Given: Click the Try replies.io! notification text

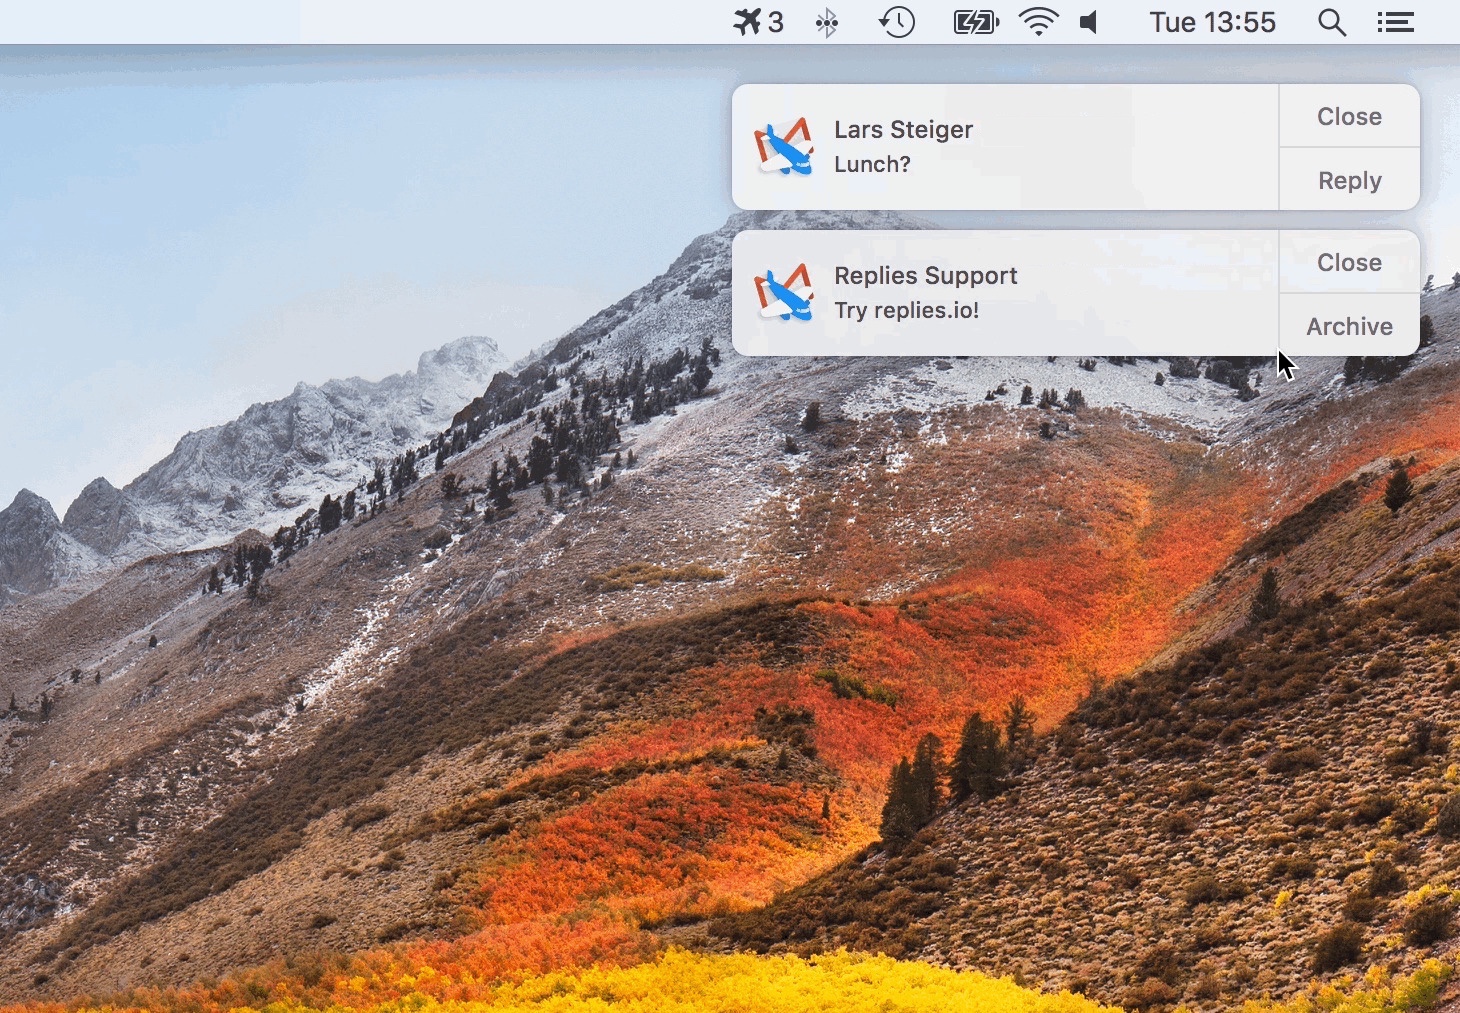Looking at the screenshot, I should click(906, 310).
